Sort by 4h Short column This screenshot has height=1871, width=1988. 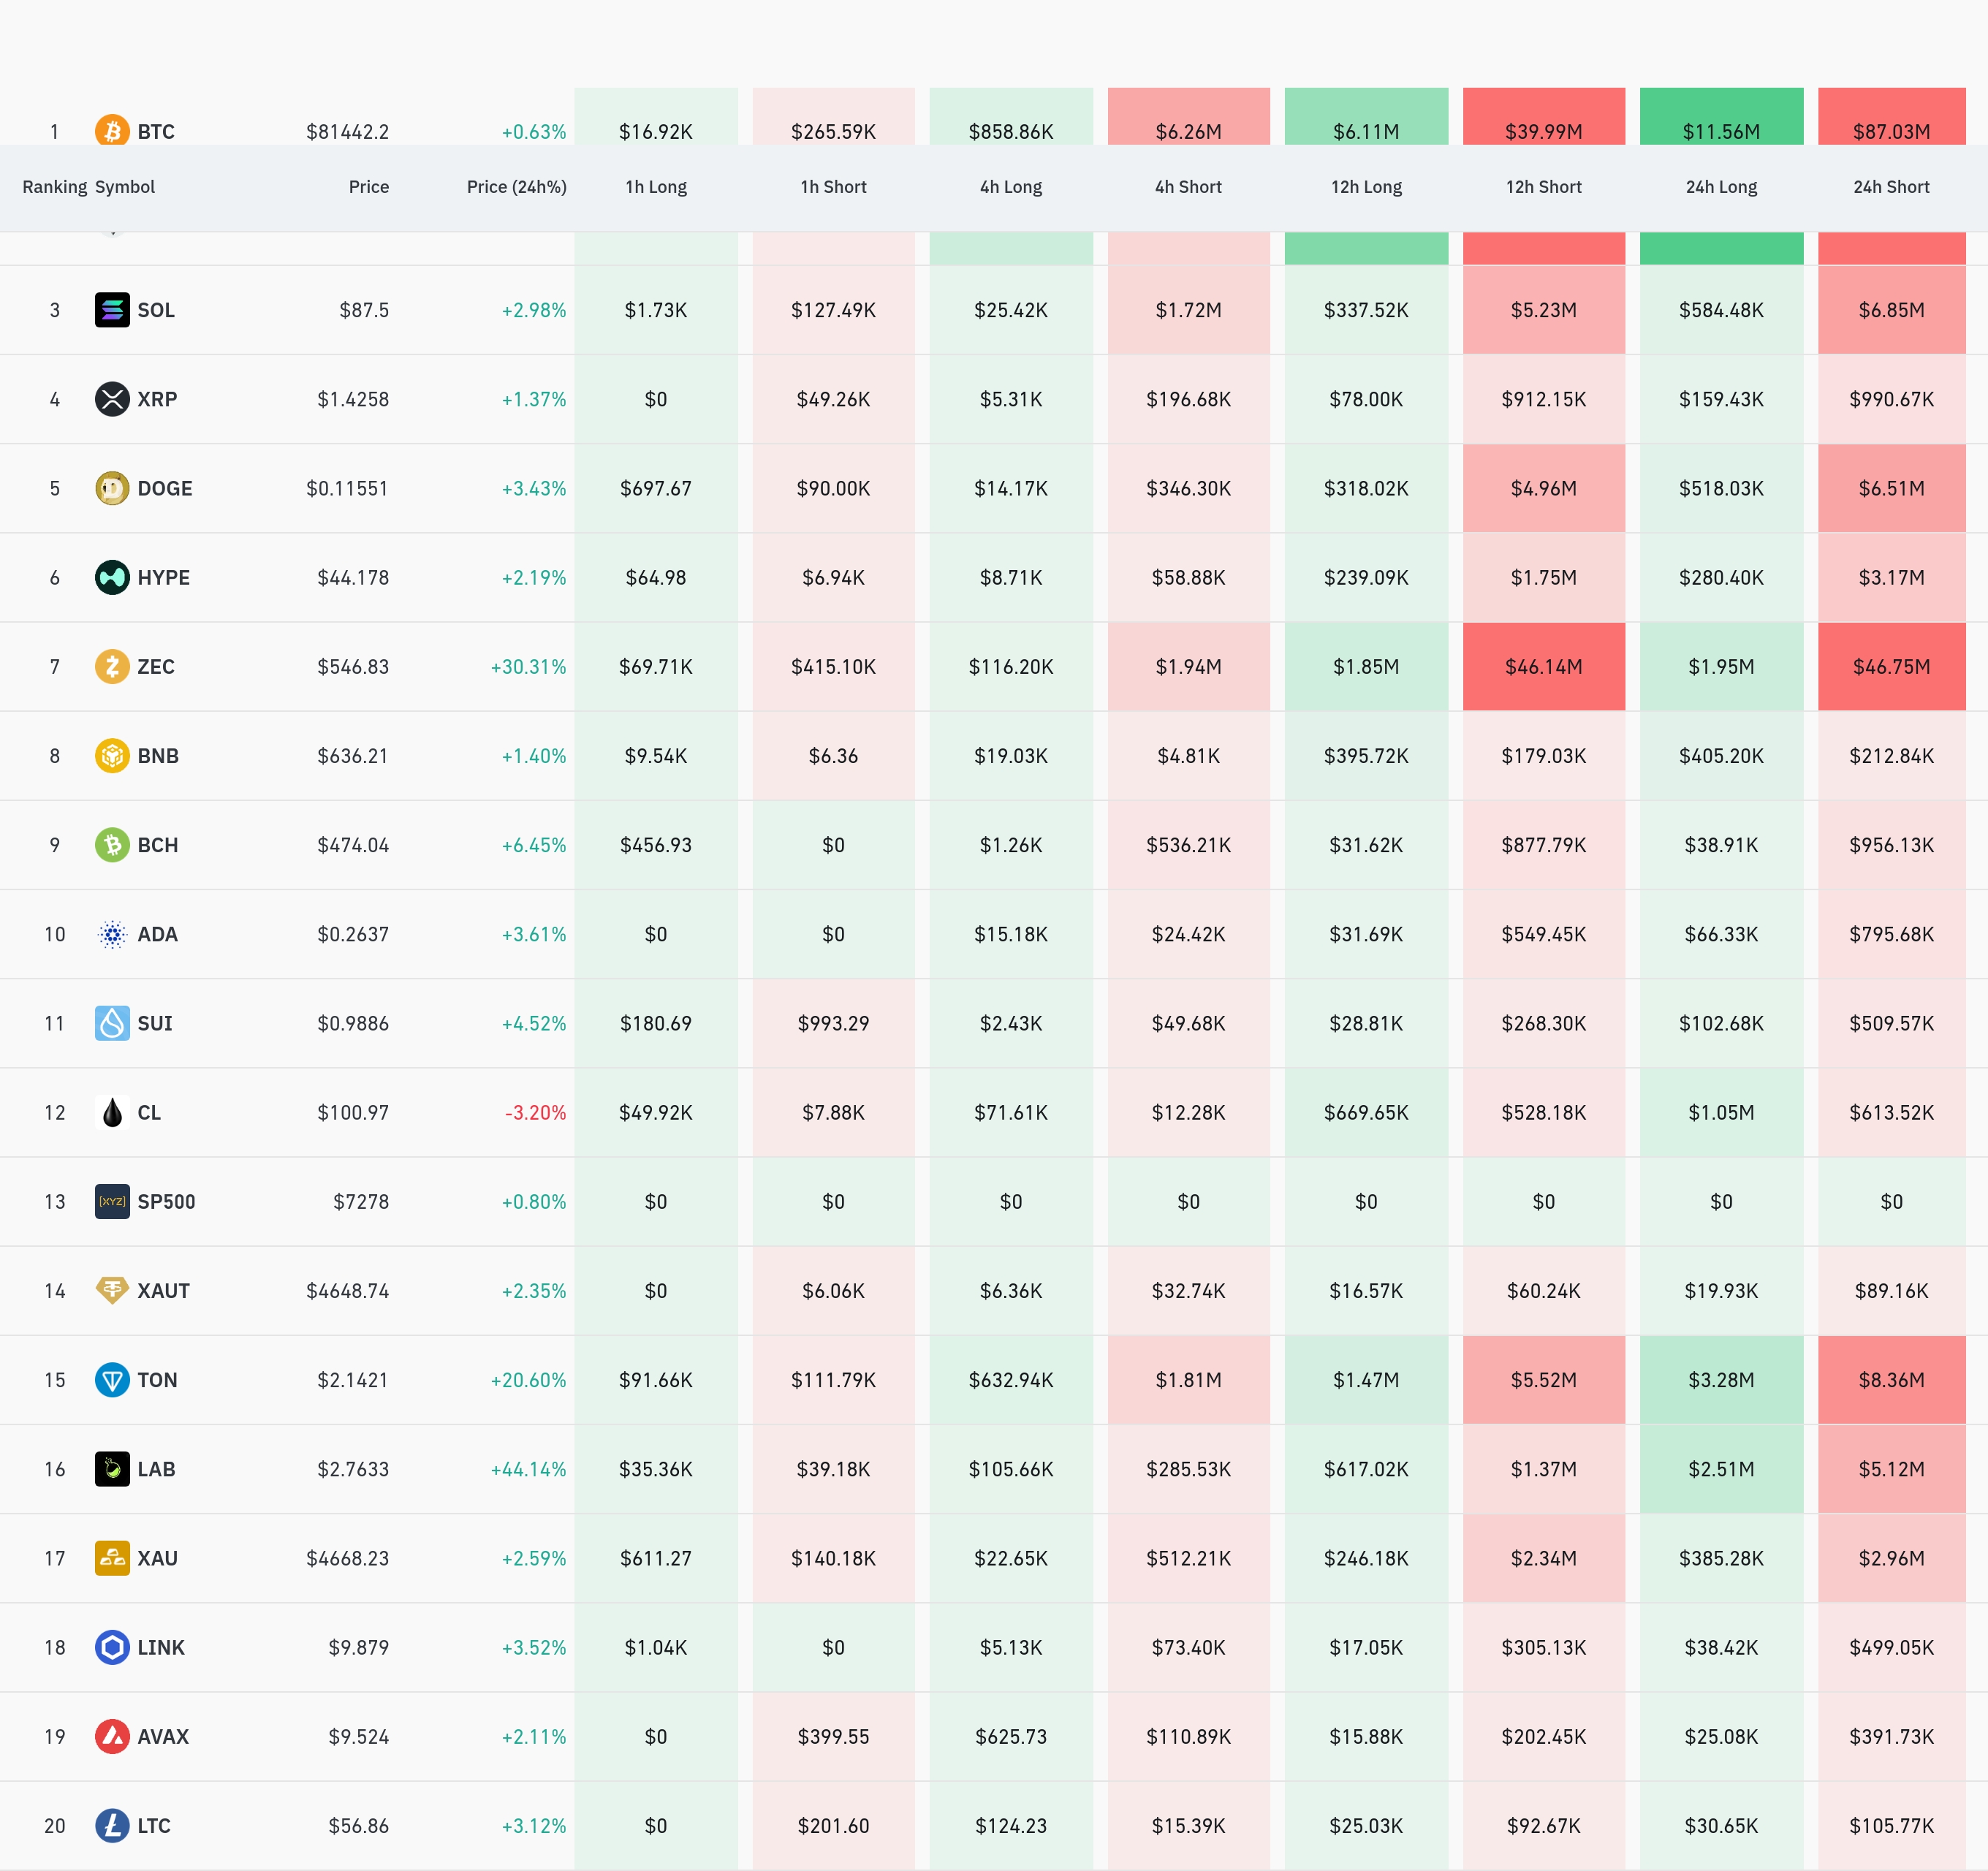pyautogui.click(x=1189, y=187)
